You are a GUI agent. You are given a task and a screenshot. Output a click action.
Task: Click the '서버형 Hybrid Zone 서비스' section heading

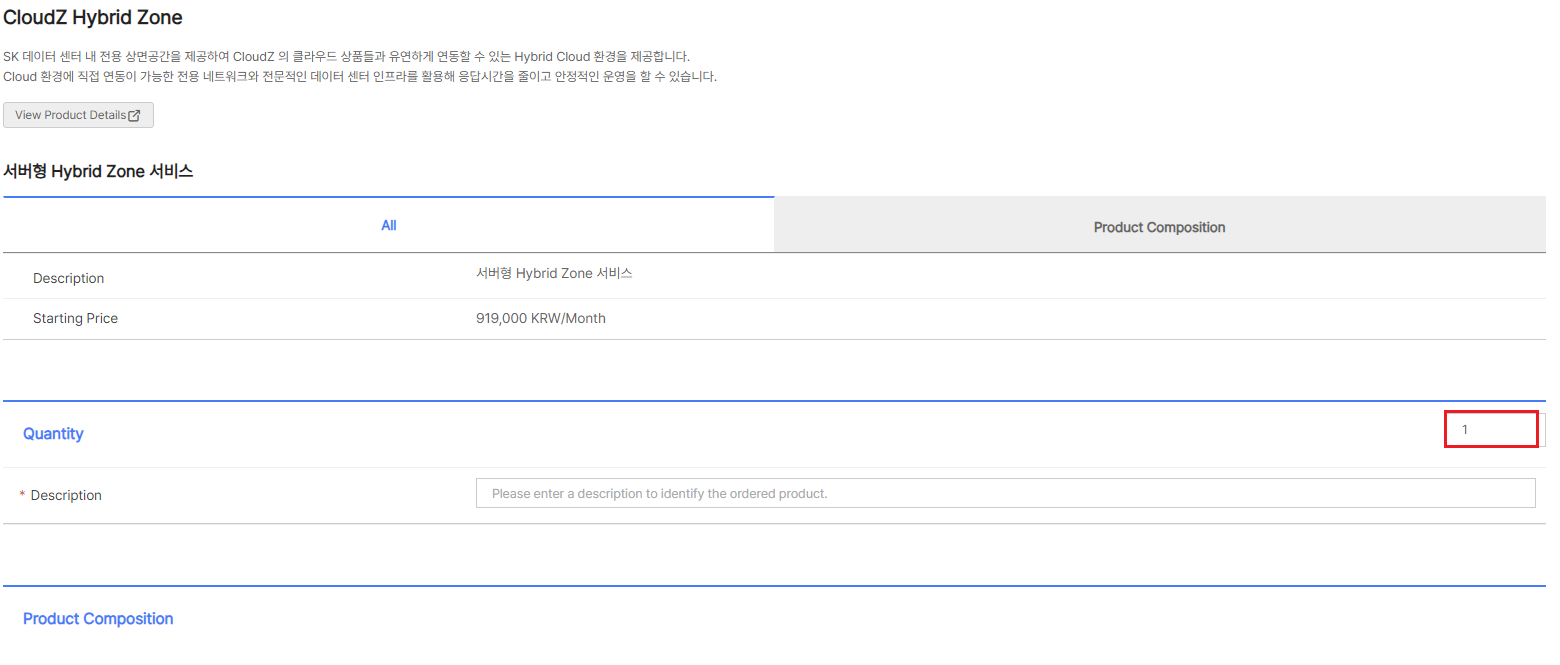[98, 171]
